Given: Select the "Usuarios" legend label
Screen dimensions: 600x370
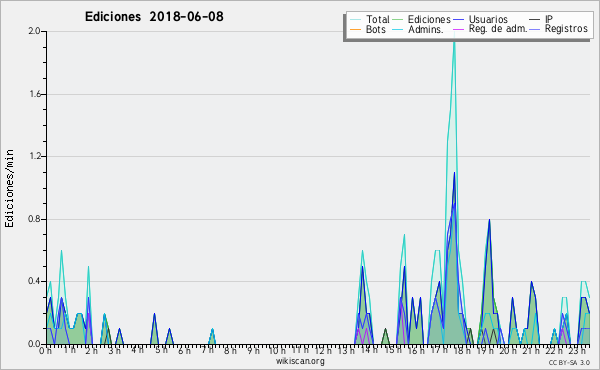Looking at the screenshot, I should coord(488,19).
